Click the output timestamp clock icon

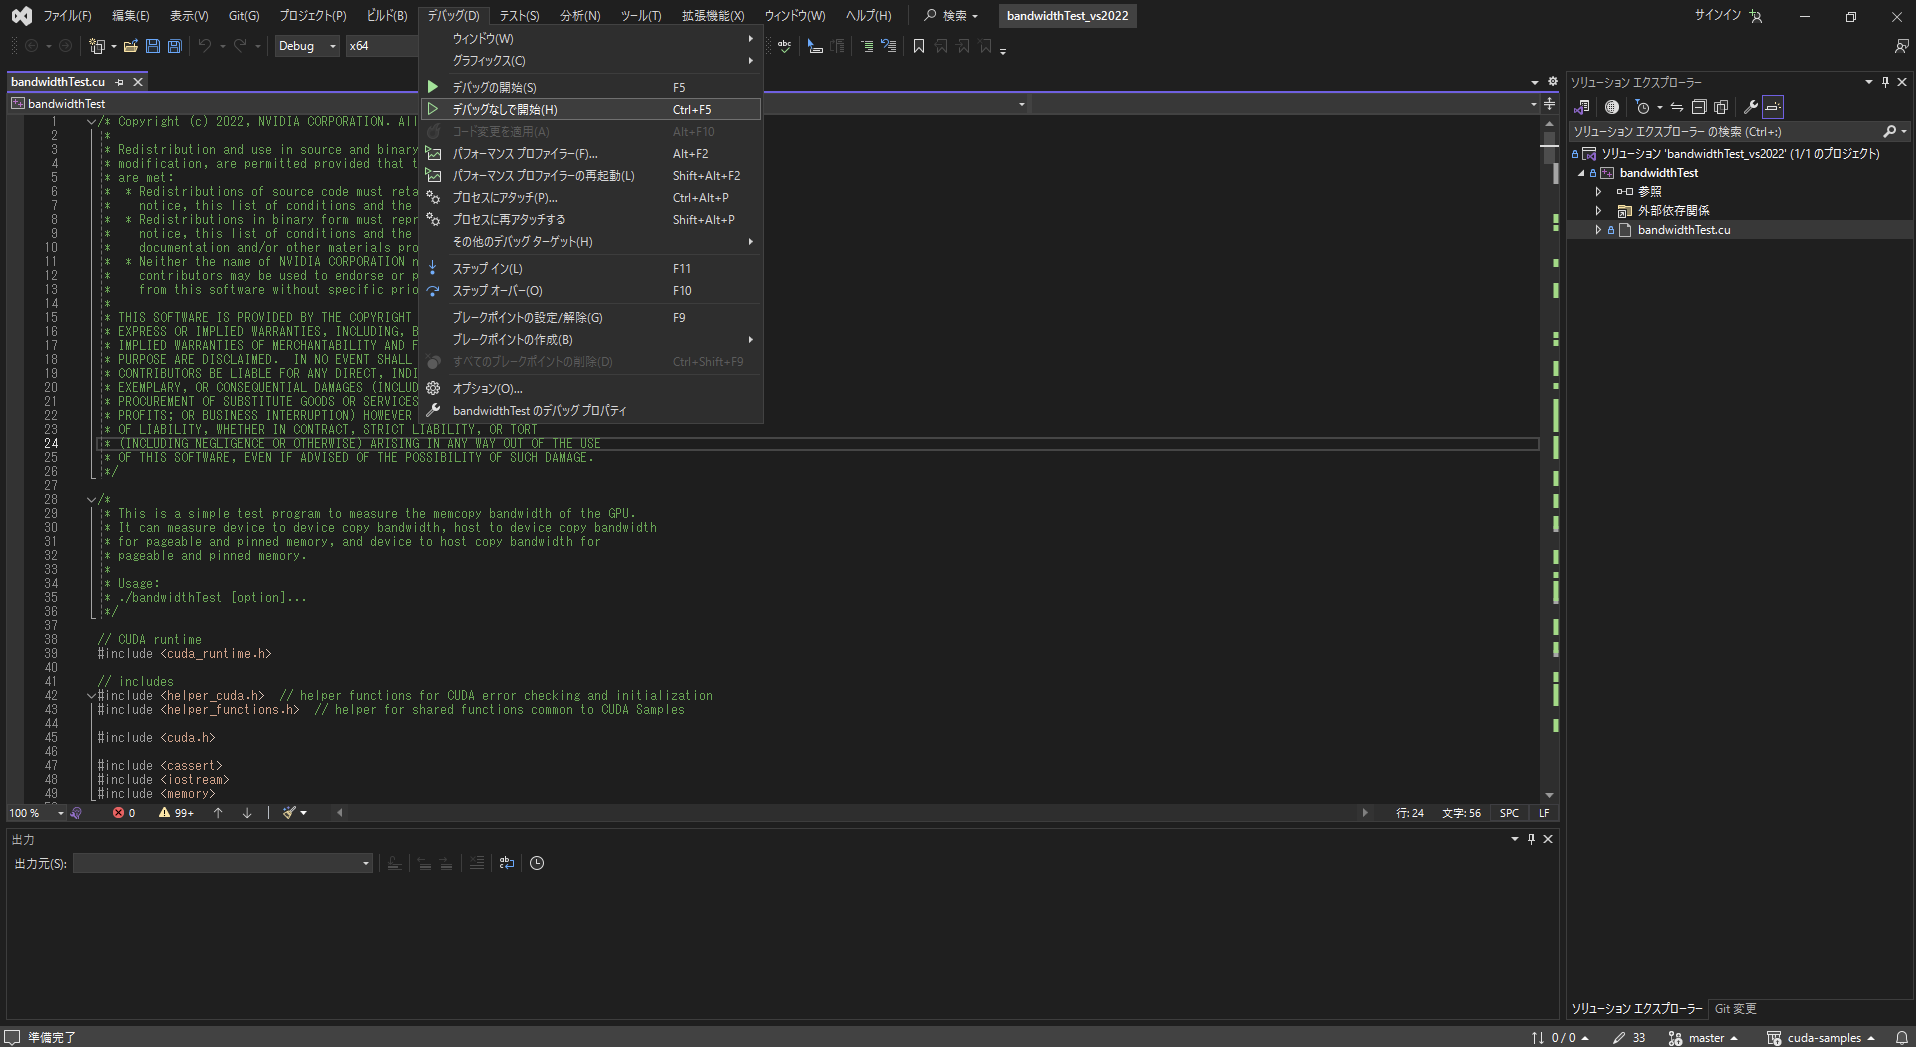tap(537, 863)
